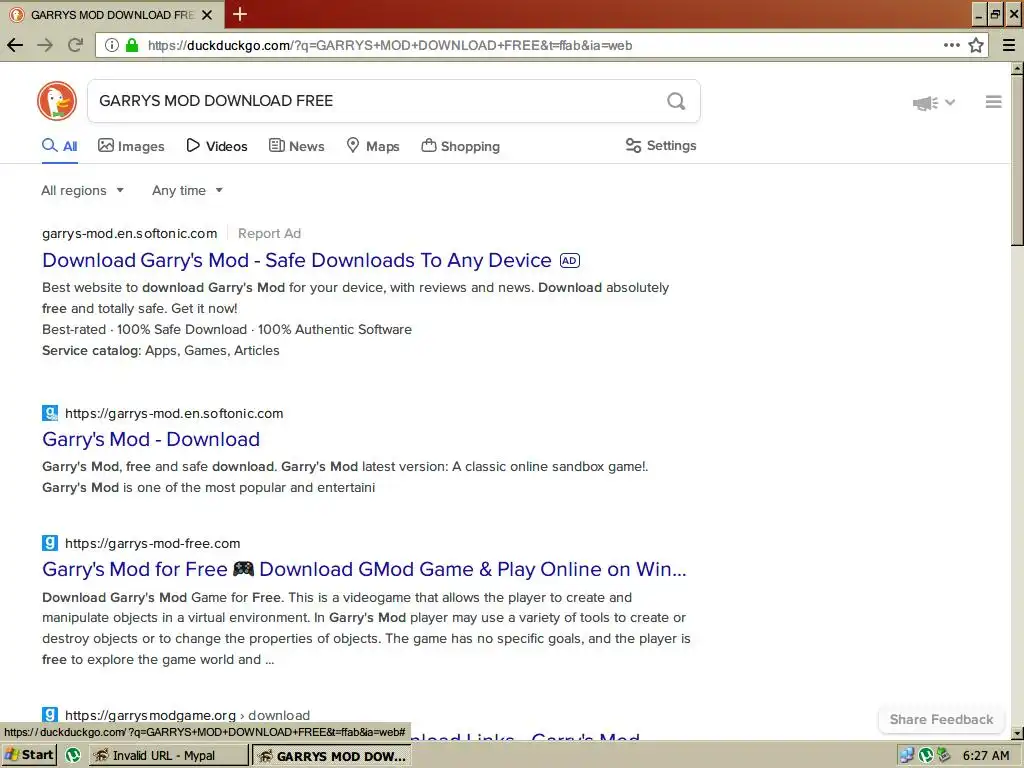Click the vertical scrollbar thumb

(1017, 161)
